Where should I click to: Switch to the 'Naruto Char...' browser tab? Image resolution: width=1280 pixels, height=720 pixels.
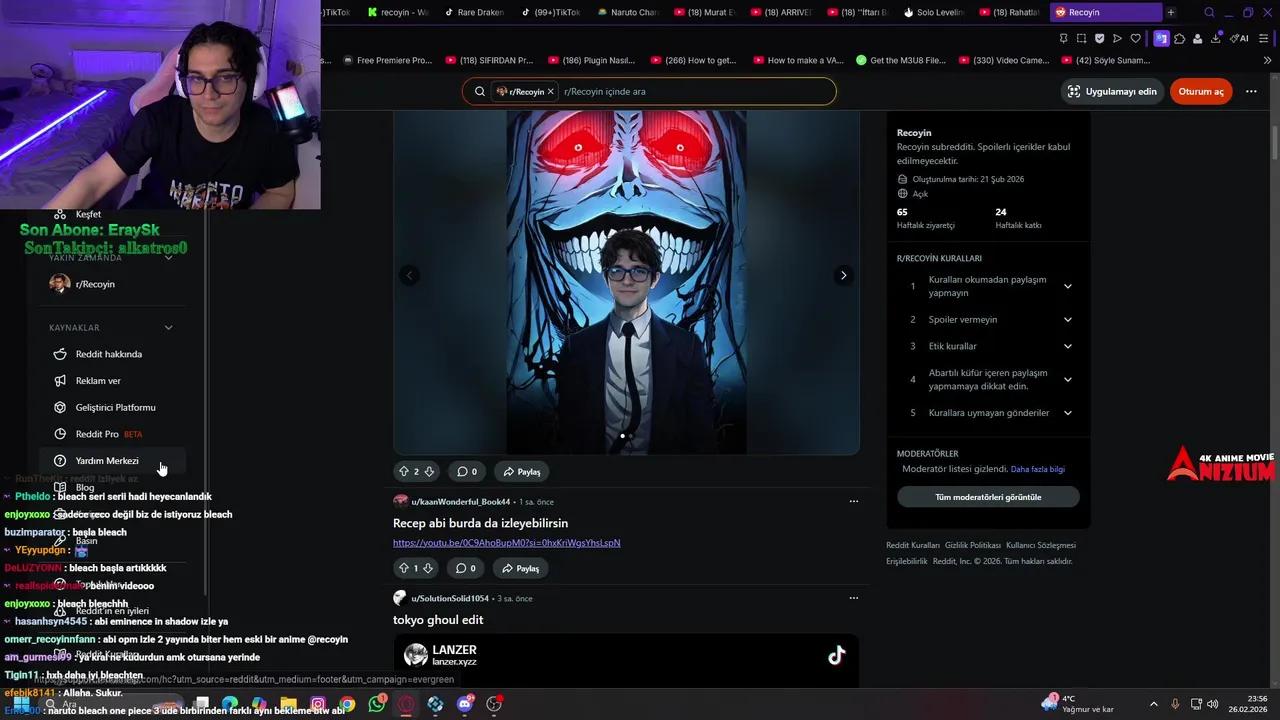pos(628,12)
